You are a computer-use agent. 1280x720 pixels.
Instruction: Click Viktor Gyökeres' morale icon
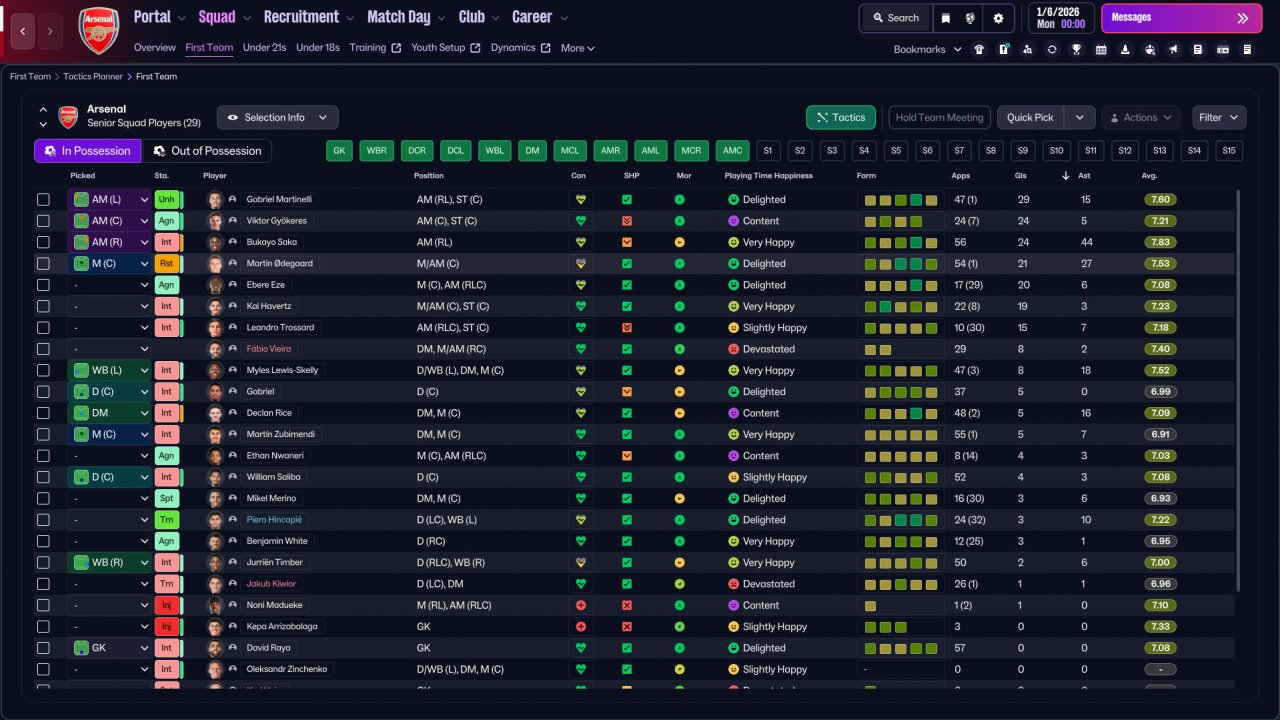[679, 221]
